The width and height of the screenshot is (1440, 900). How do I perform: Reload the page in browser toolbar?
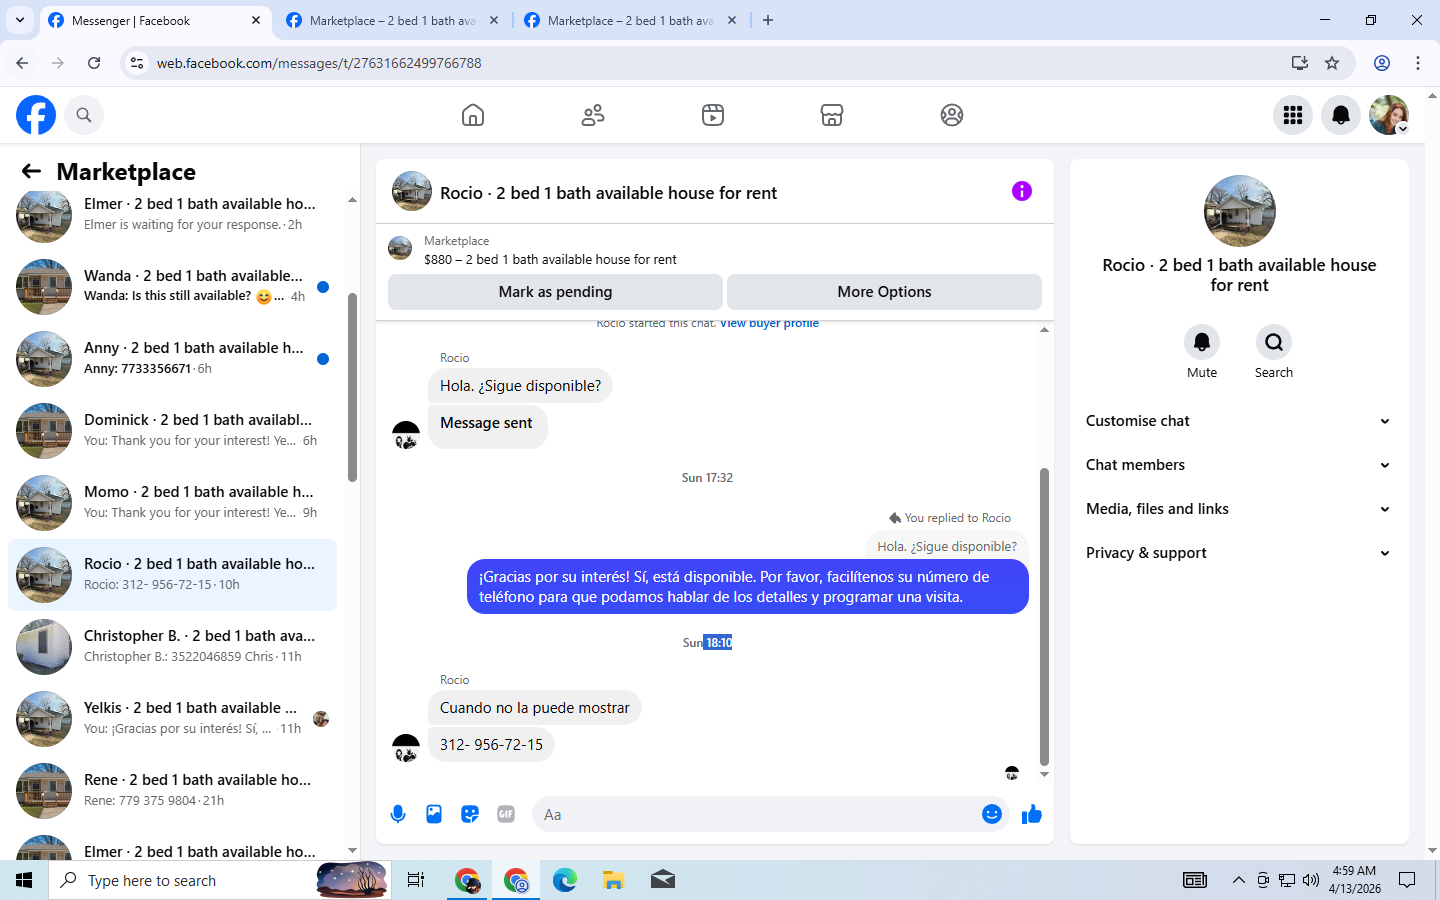(x=94, y=63)
